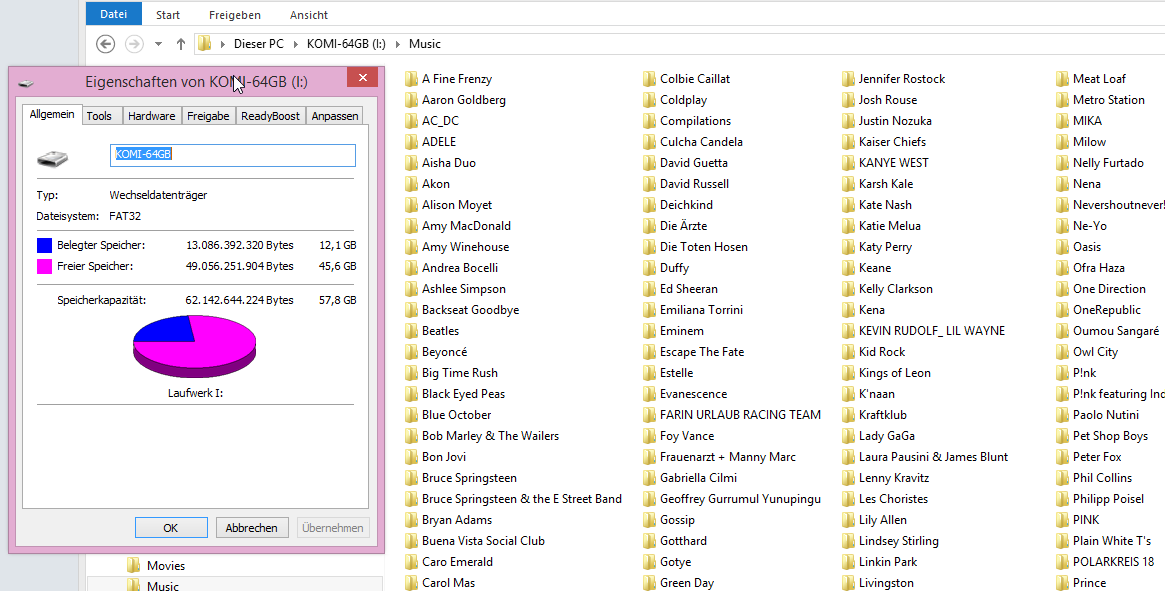Select the David Guetta folder icon
1165x591 pixels.
point(649,163)
